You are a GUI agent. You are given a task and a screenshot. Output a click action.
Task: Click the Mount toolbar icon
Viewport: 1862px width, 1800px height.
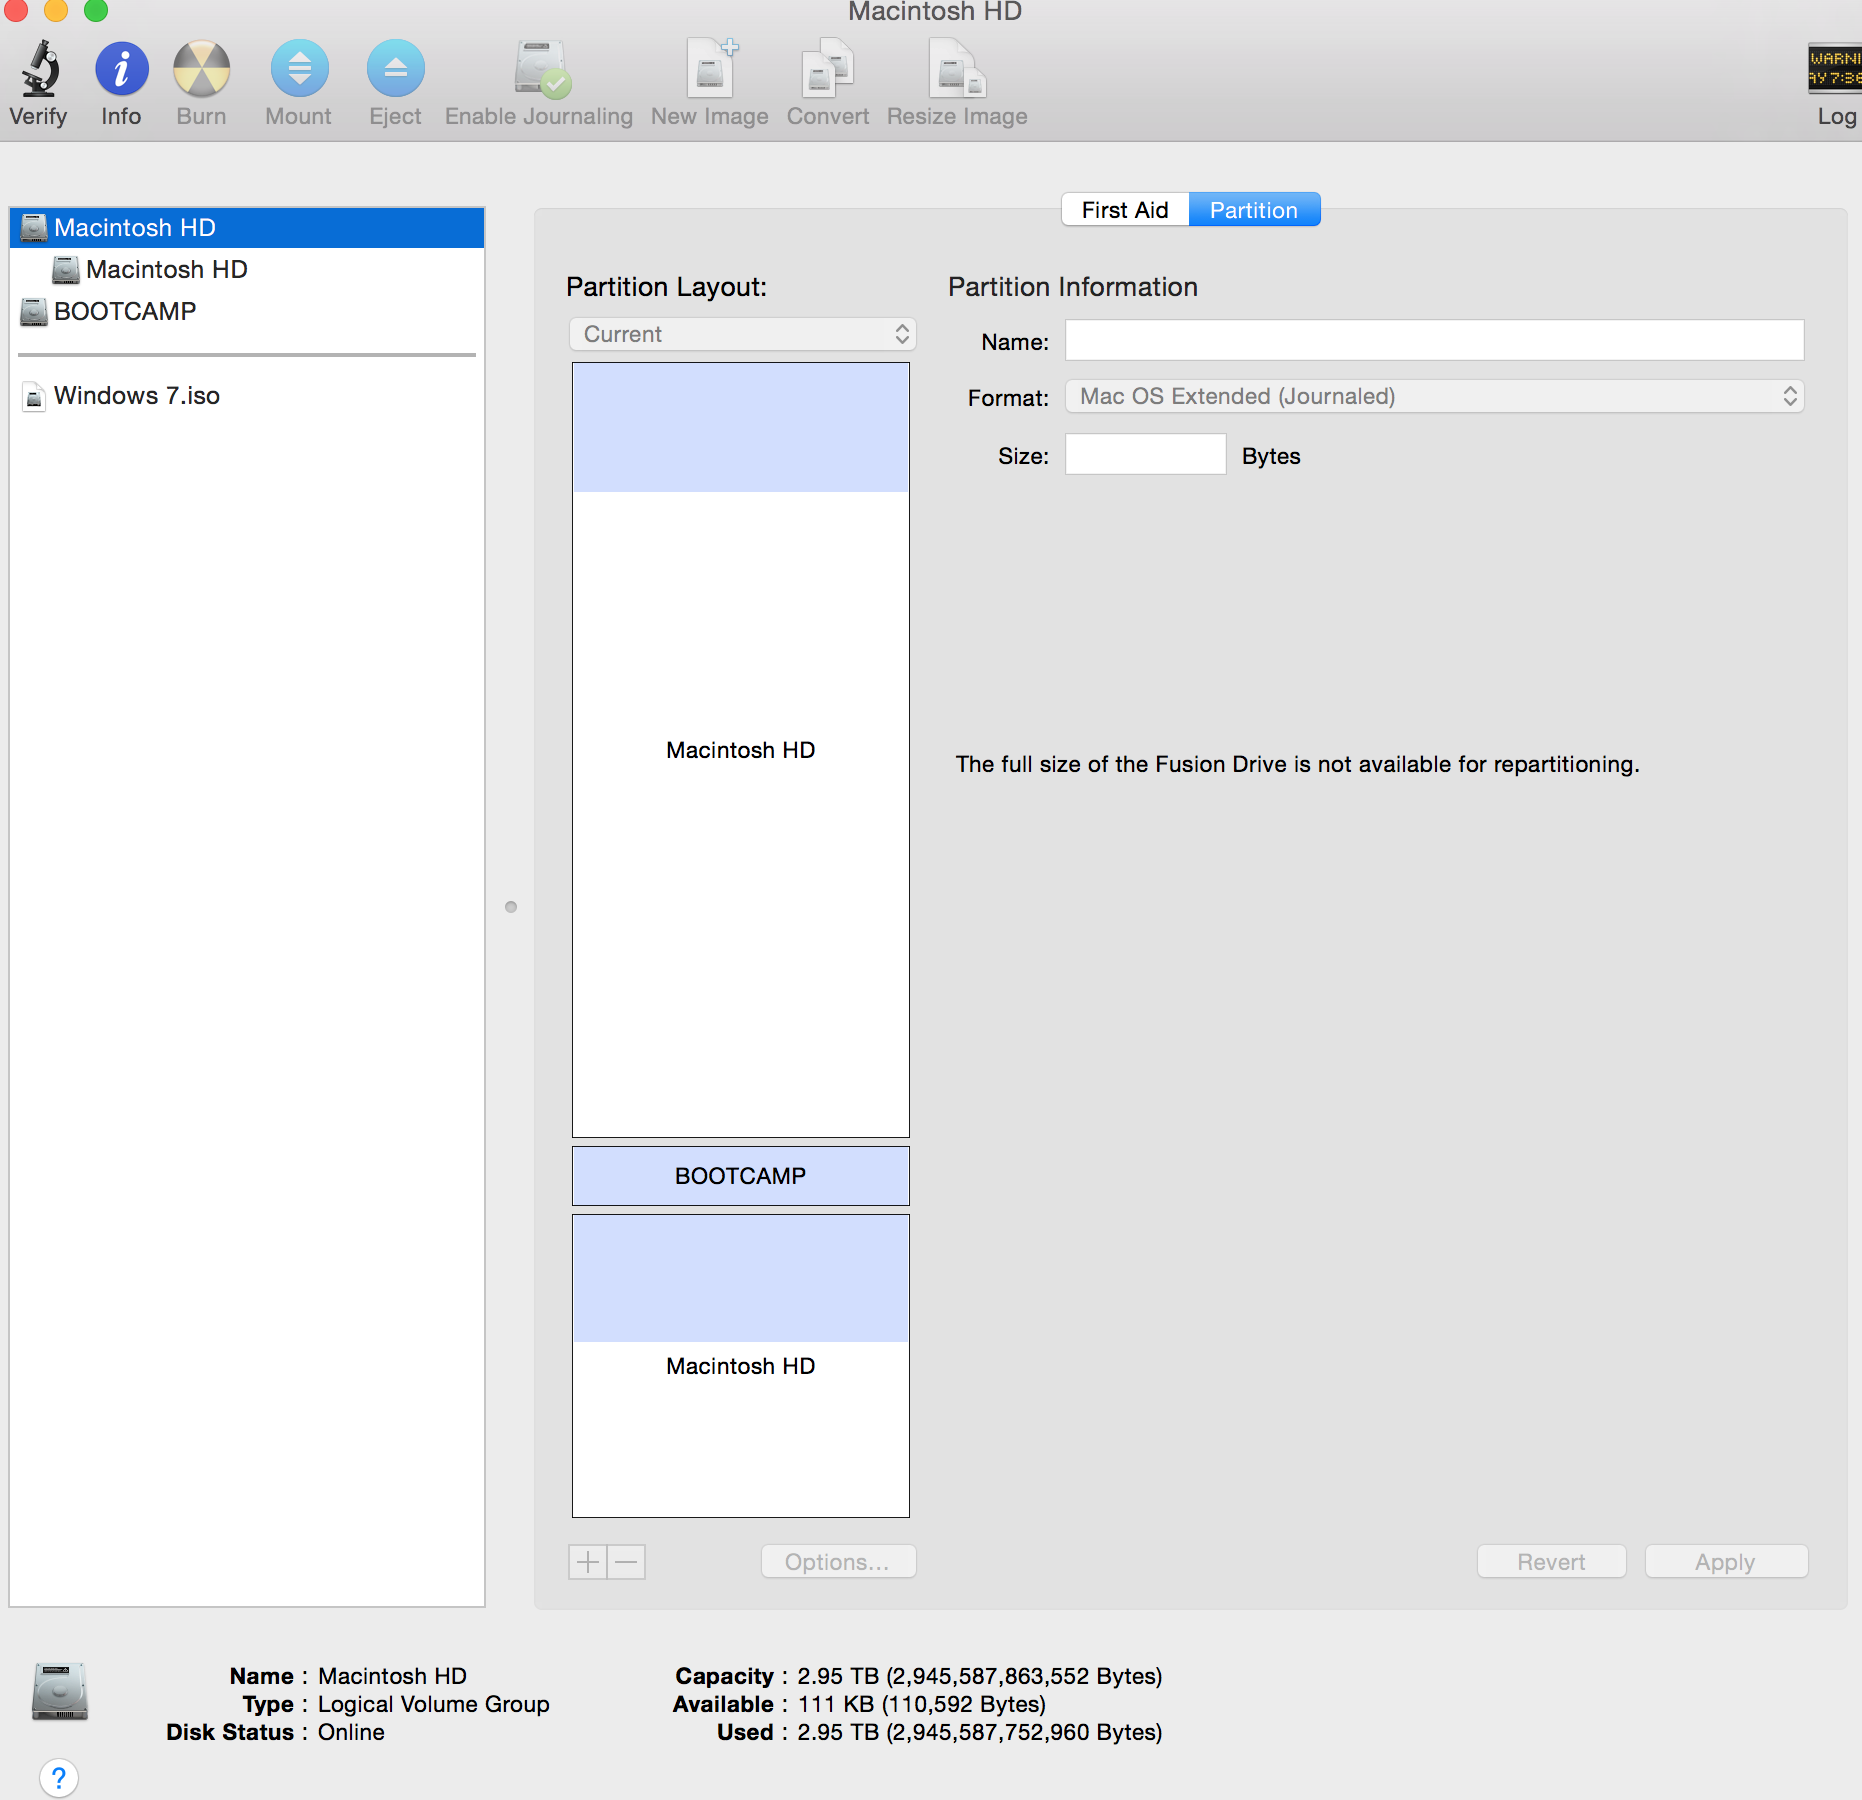click(299, 69)
